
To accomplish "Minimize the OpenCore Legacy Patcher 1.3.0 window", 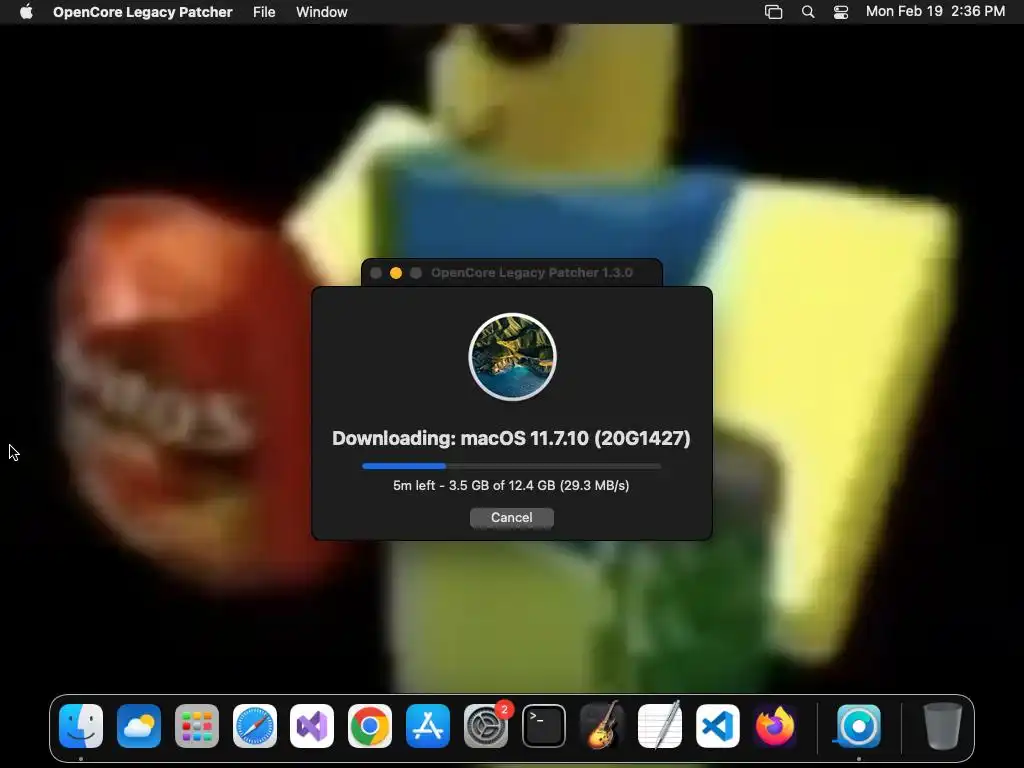I will coord(396,273).
